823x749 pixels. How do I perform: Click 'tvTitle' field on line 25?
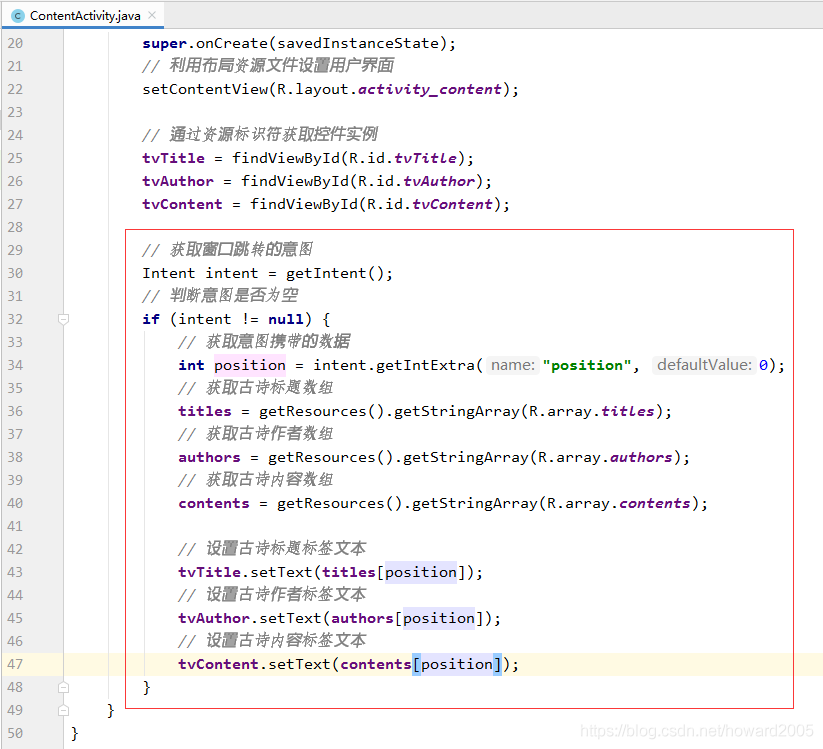173,158
